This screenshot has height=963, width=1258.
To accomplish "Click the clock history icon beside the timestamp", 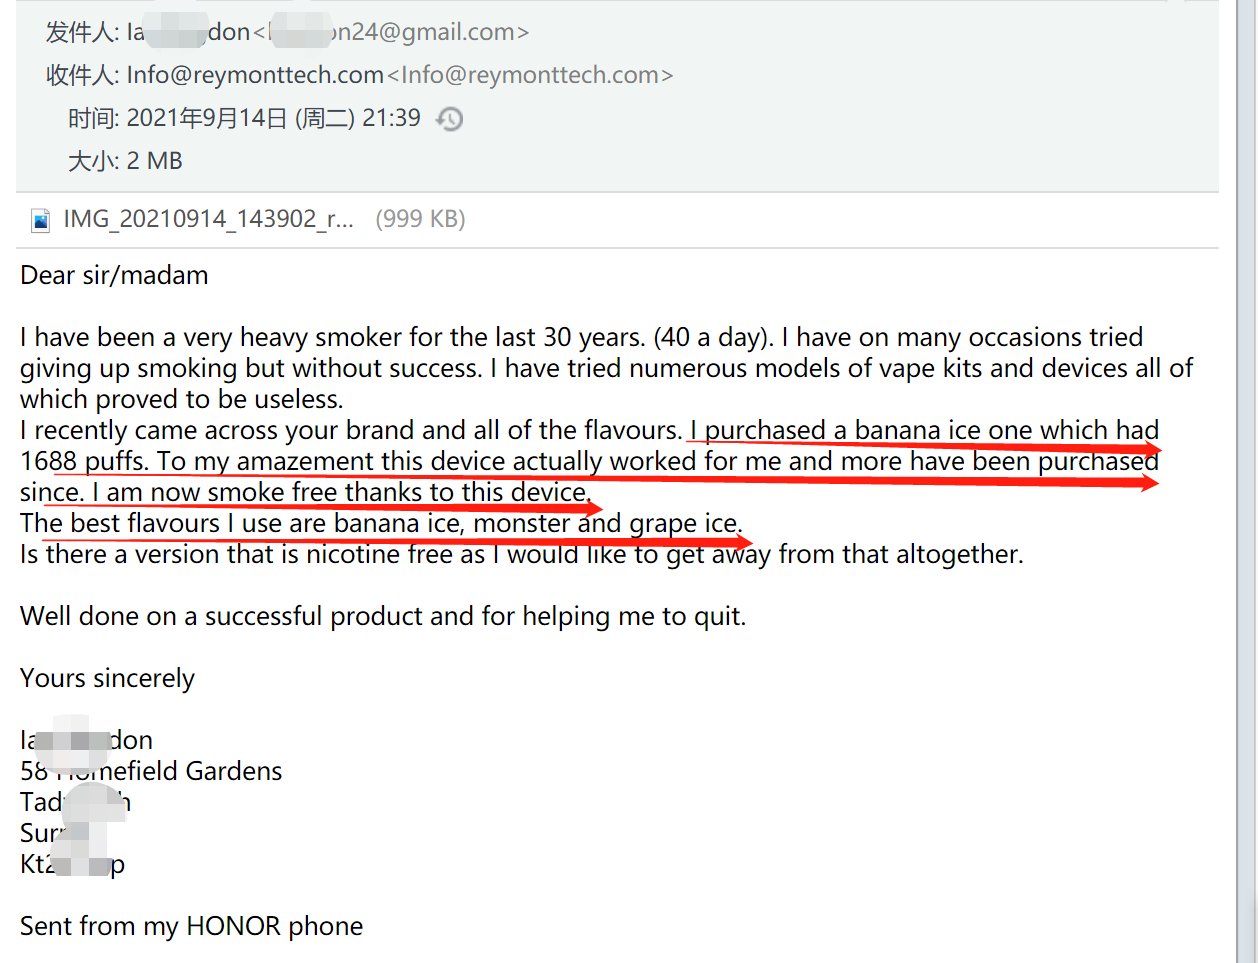I will pyautogui.click(x=450, y=119).
